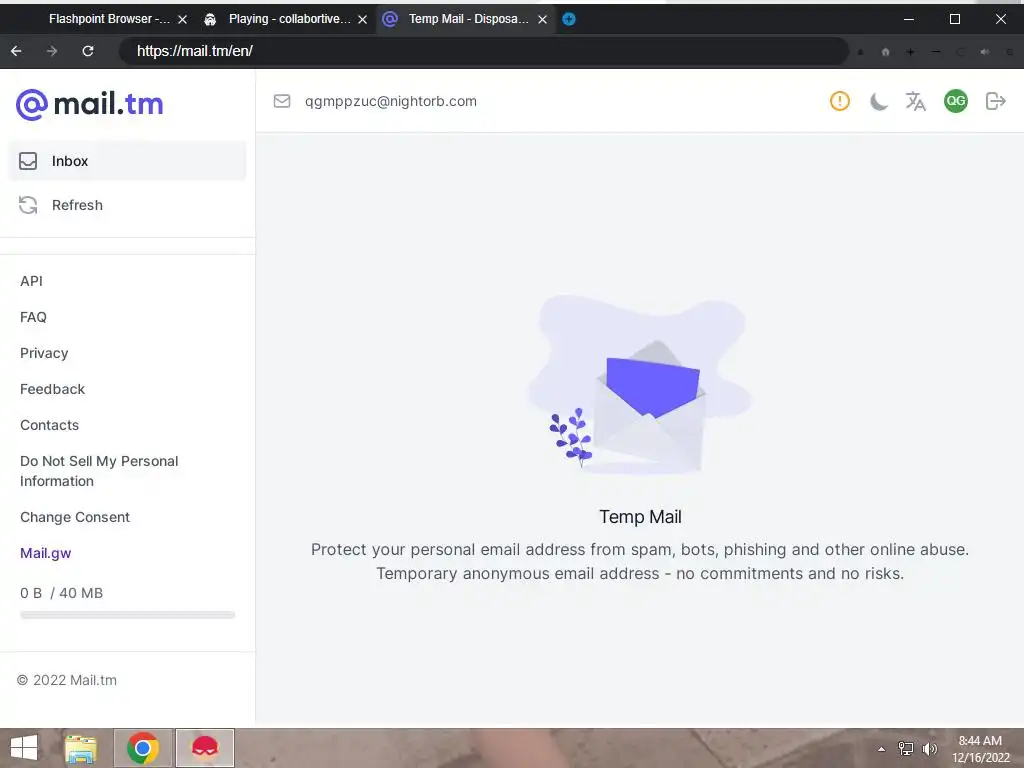Click the eject-style upload icon in toolbar

[x=860, y=52]
